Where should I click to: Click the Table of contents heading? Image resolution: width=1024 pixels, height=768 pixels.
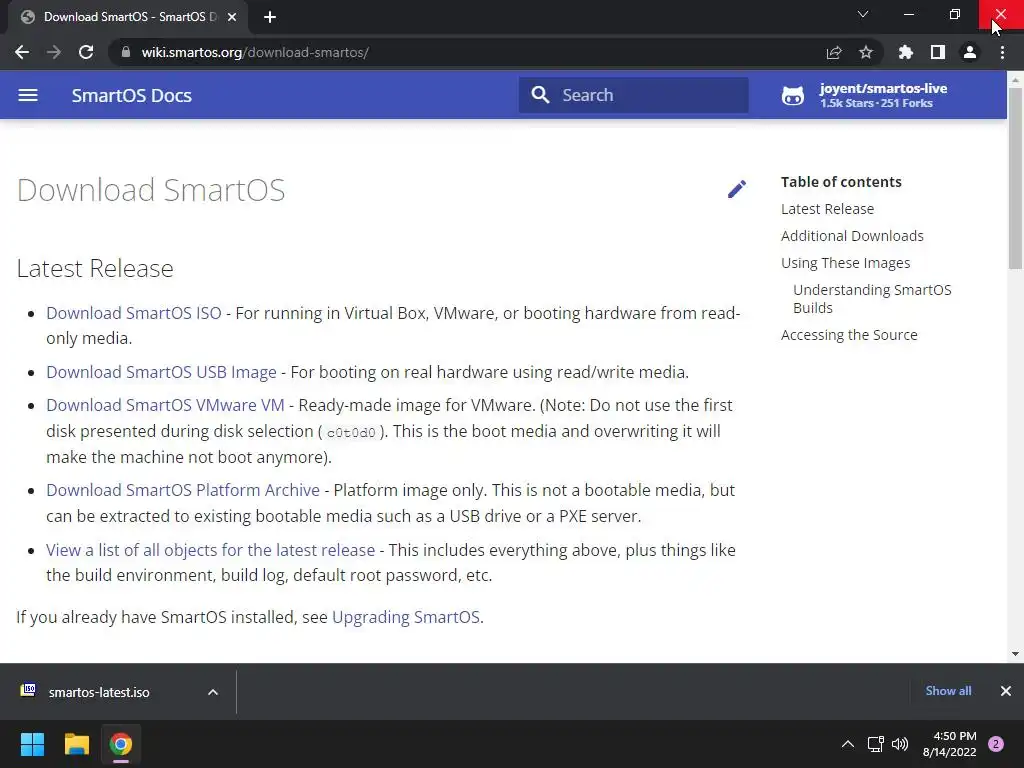pyautogui.click(x=841, y=182)
